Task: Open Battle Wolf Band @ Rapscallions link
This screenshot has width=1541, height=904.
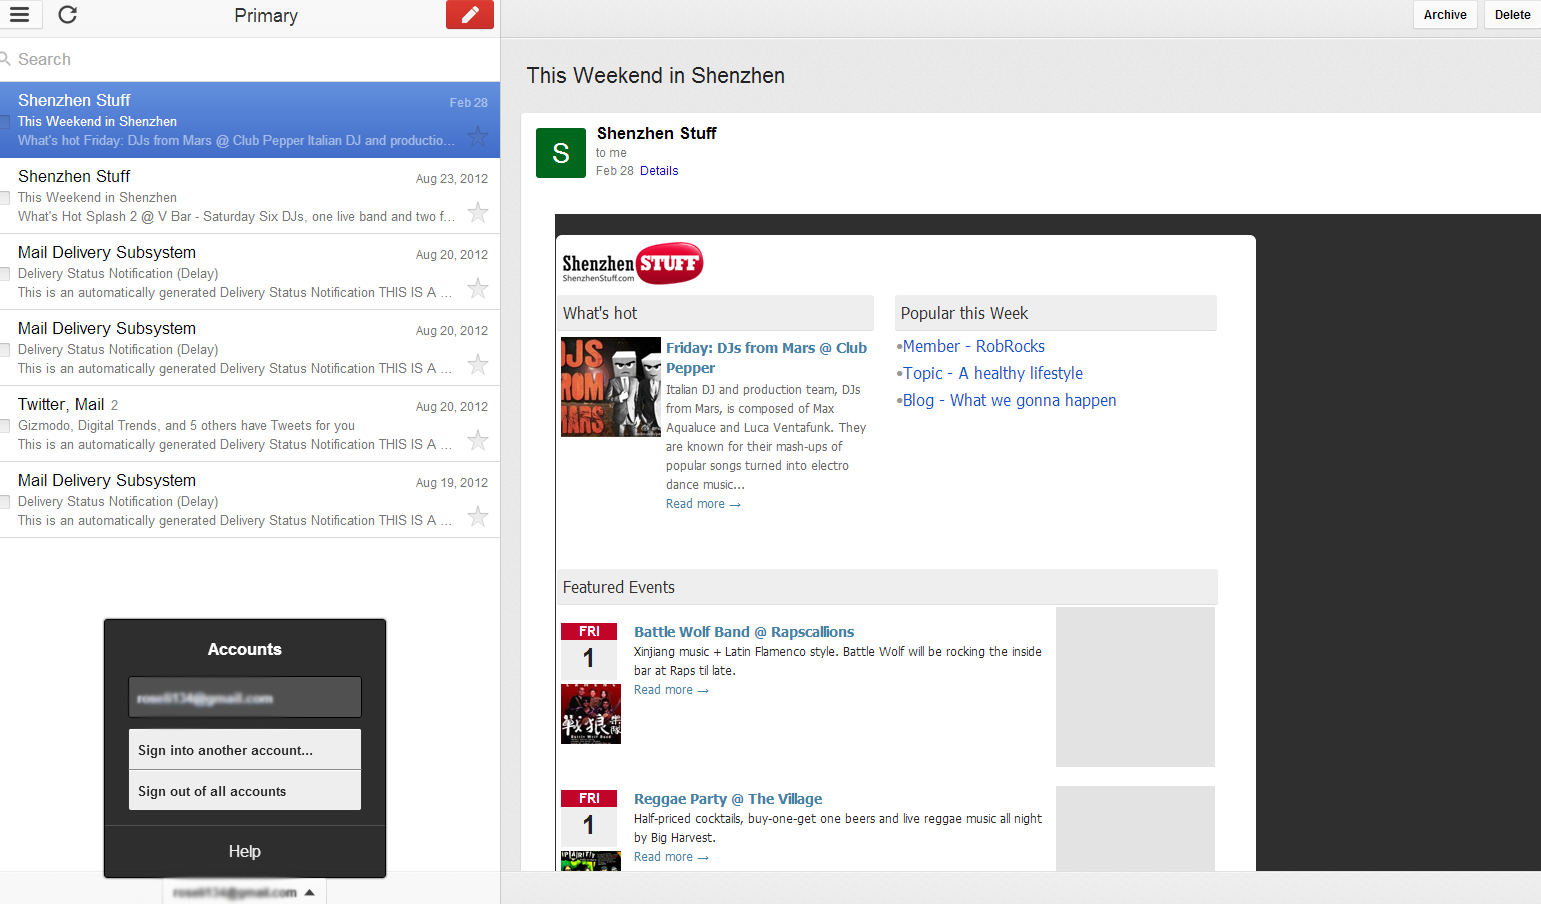Action: click(x=744, y=632)
